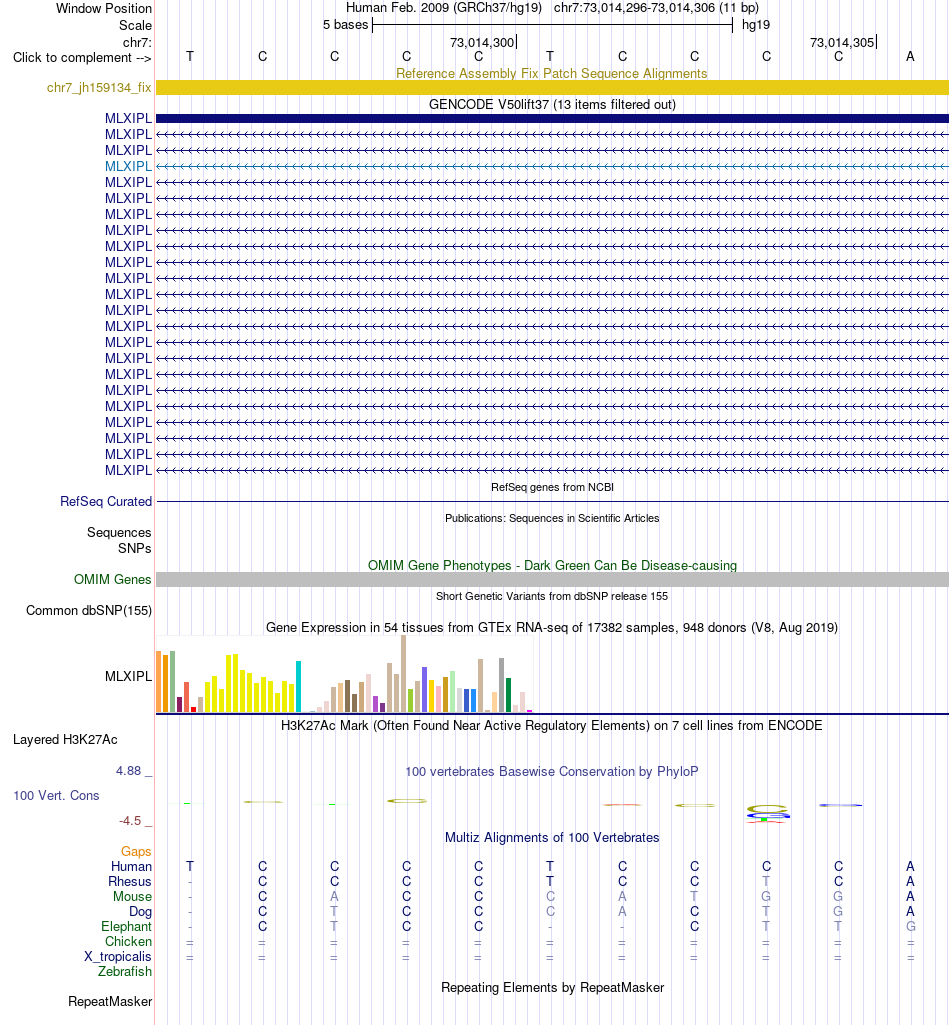Image resolution: width=950 pixels, height=1025 pixels.
Task: Click the 4.88 PhyloP upper scale value
Action: (129, 771)
